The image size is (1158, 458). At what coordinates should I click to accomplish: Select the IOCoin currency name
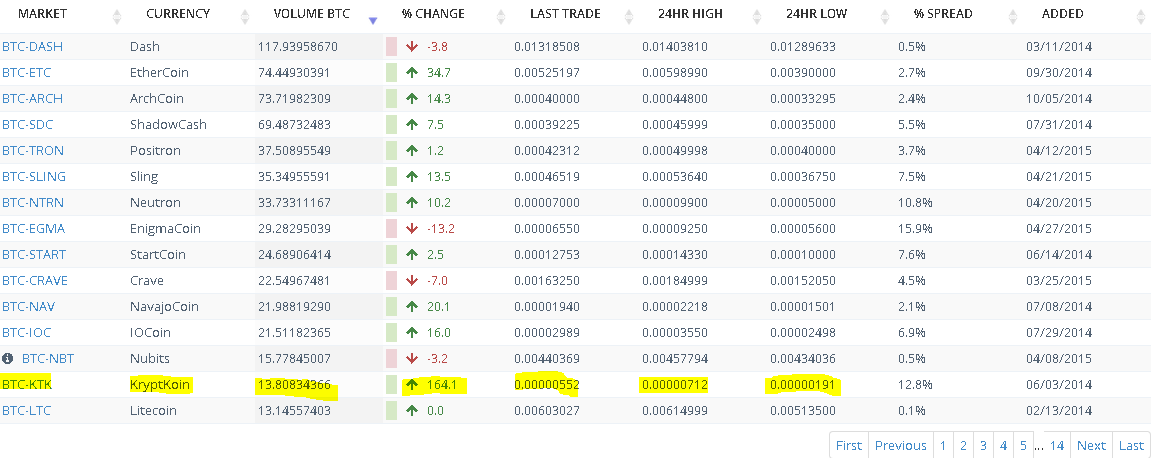pos(150,333)
